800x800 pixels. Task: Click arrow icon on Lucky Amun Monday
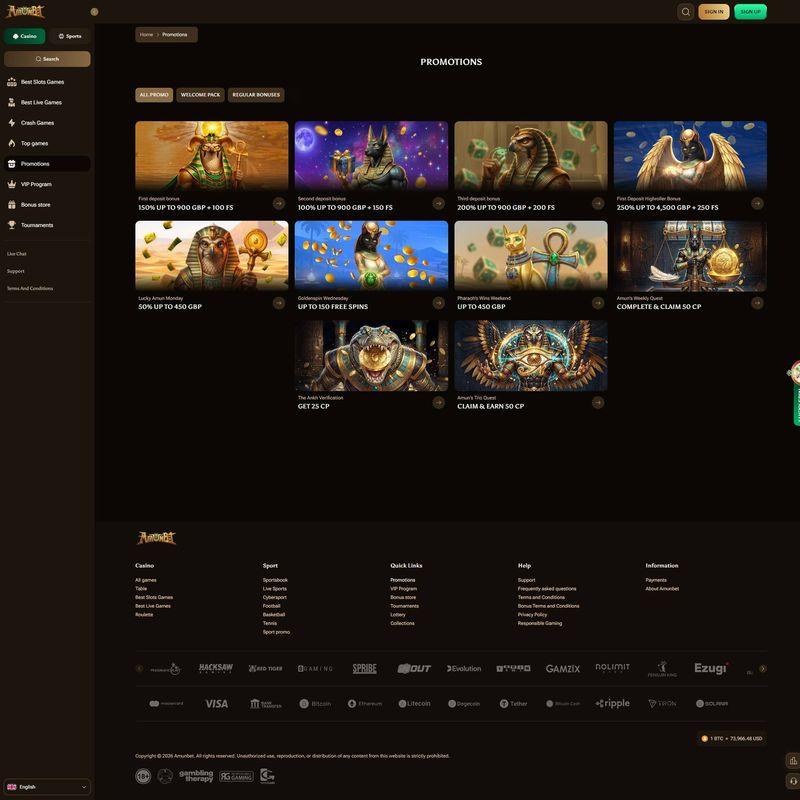pyautogui.click(x=279, y=303)
